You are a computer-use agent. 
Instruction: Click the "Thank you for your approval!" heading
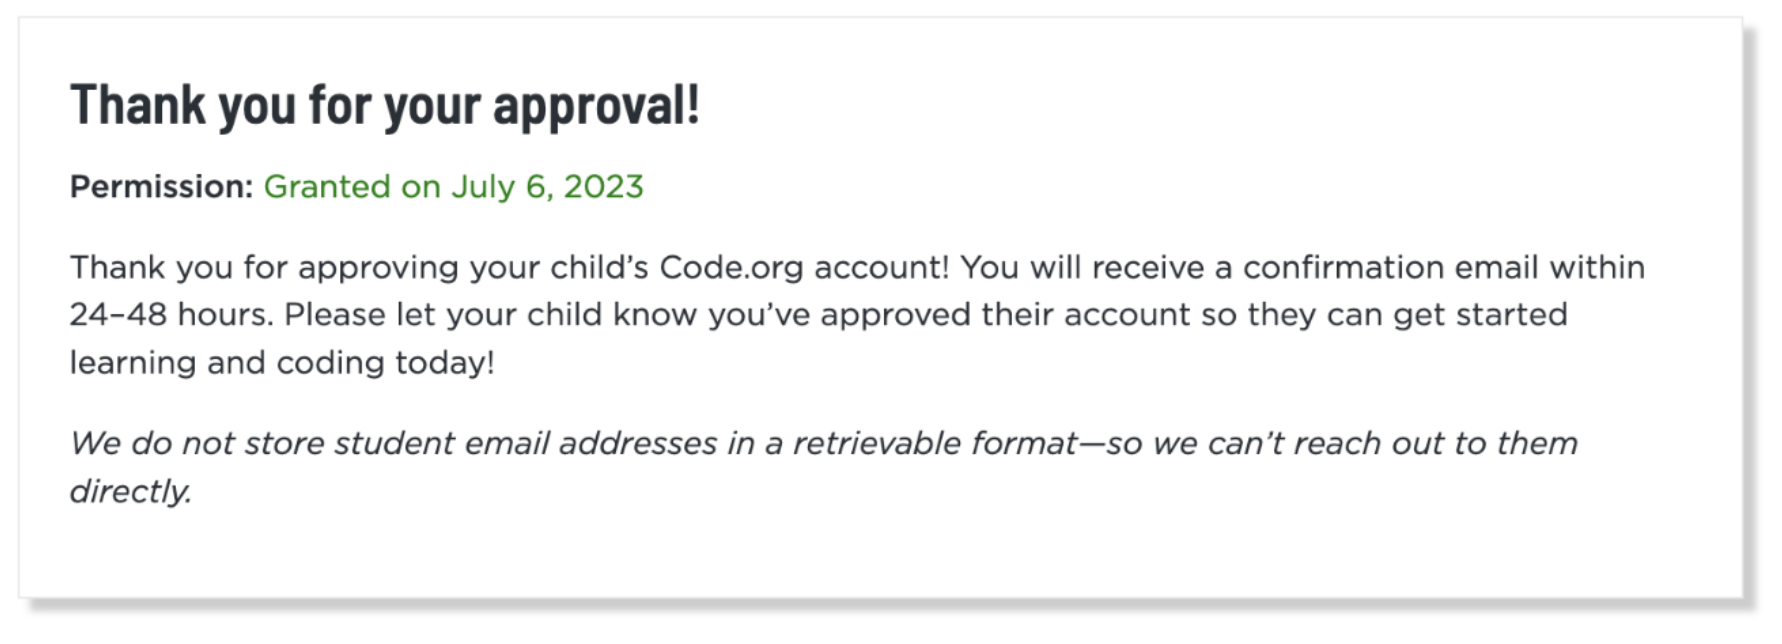(x=384, y=105)
